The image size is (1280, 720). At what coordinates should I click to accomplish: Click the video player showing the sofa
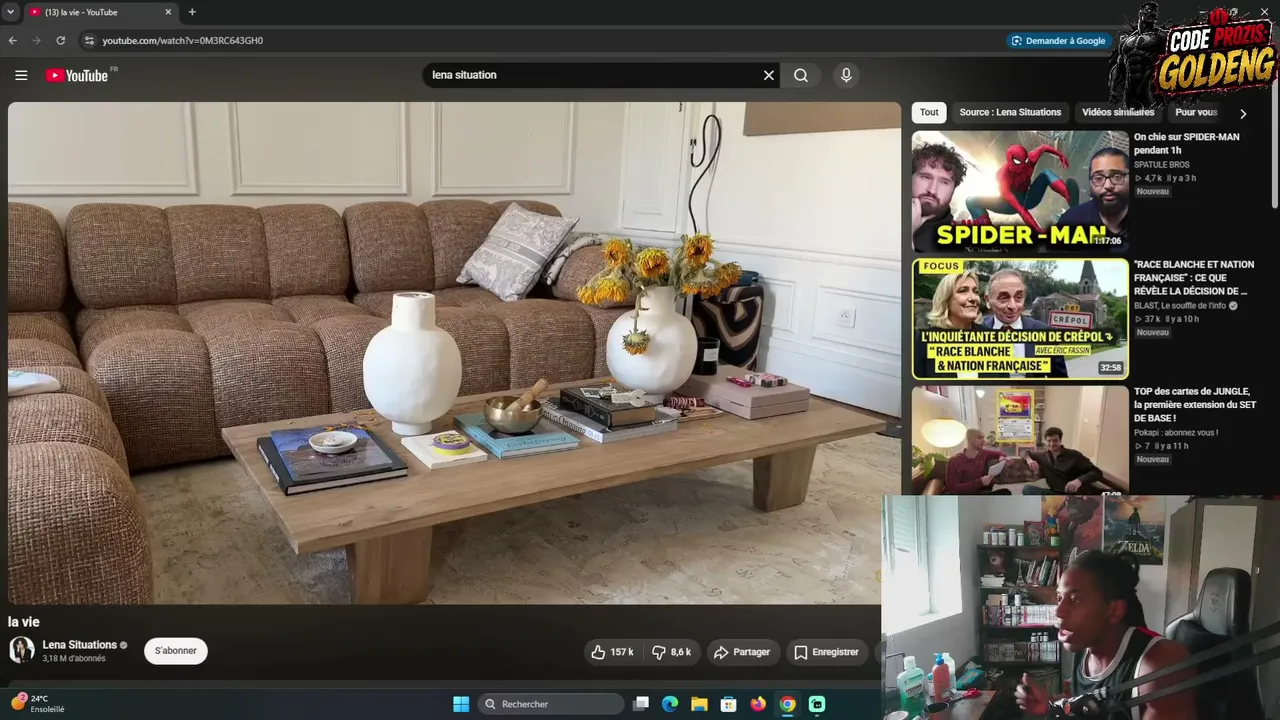tap(454, 353)
